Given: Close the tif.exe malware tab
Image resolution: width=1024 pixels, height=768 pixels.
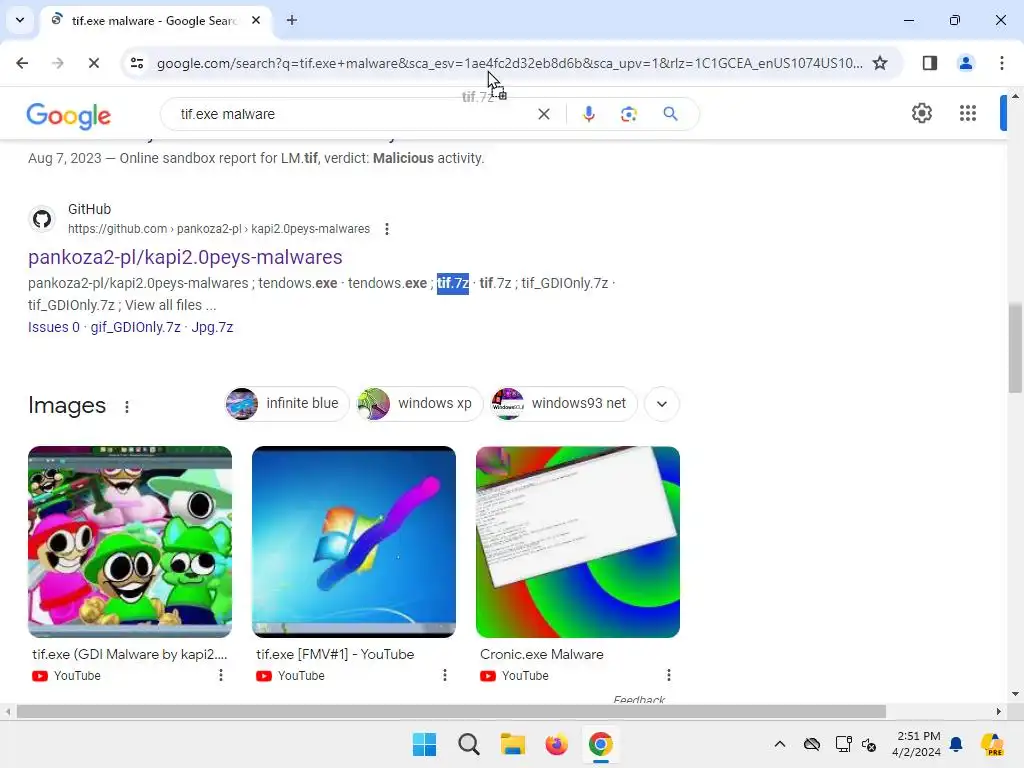Looking at the screenshot, I should point(256,20).
